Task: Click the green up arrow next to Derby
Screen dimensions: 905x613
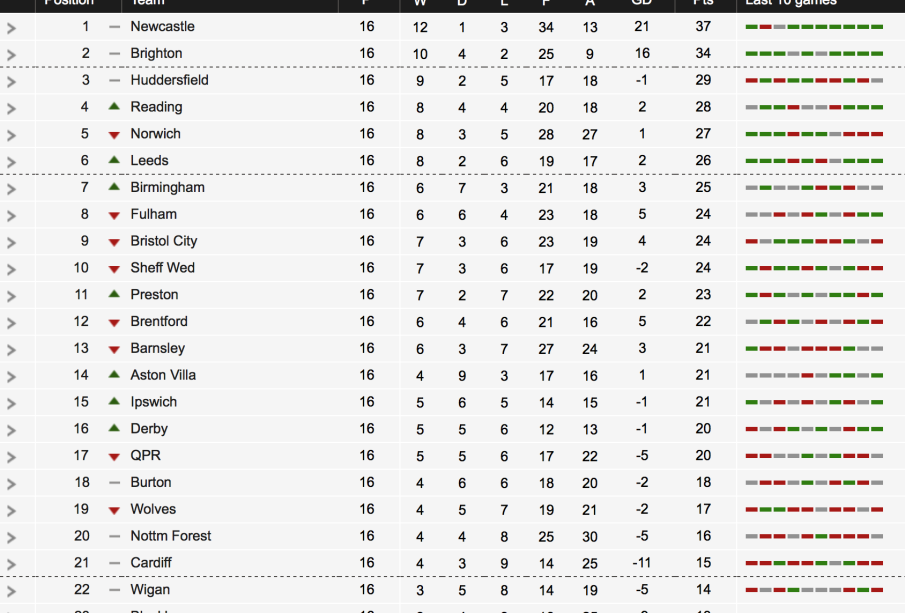Action: point(114,428)
